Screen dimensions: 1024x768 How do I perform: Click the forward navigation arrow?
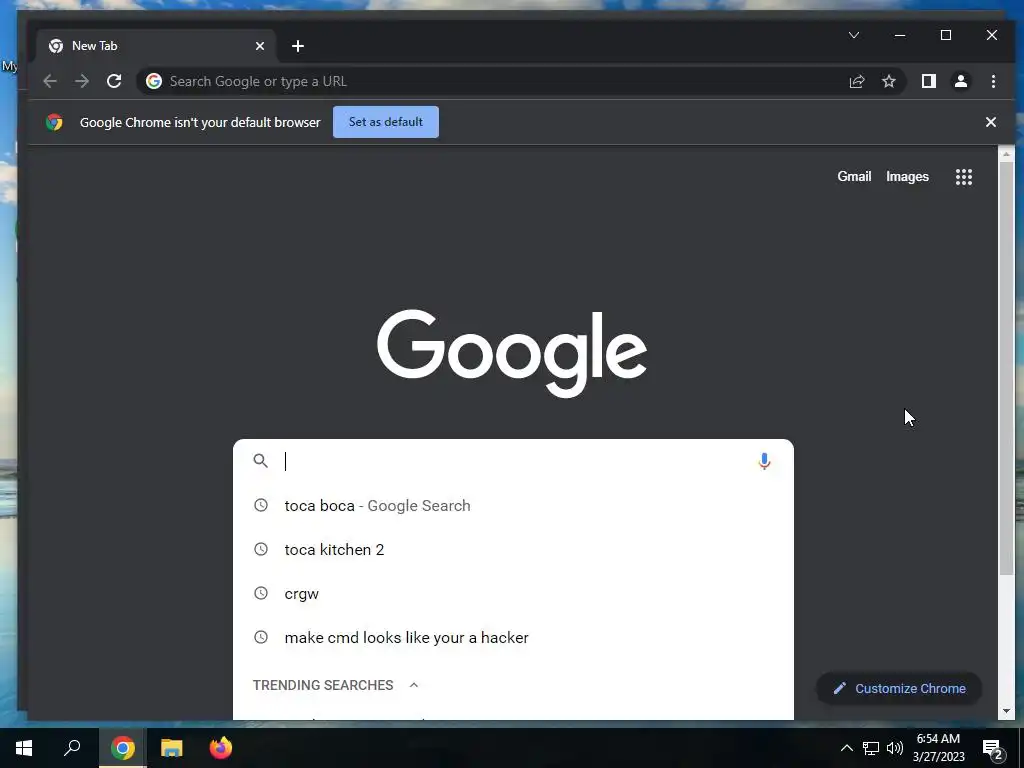pos(82,81)
